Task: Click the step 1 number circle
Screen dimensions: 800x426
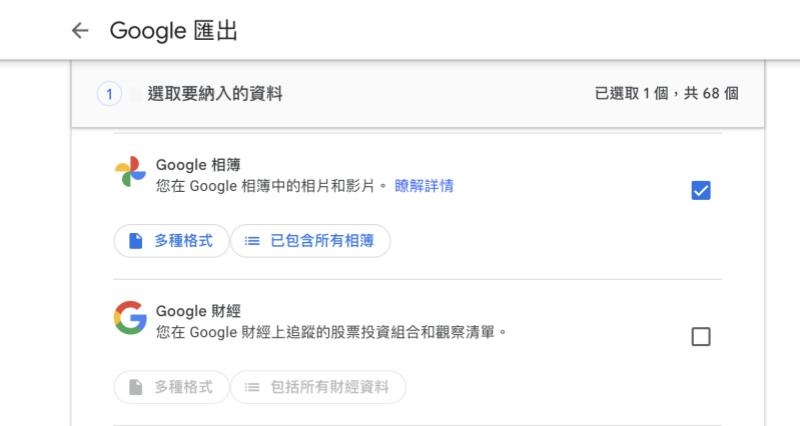Action: [108, 95]
